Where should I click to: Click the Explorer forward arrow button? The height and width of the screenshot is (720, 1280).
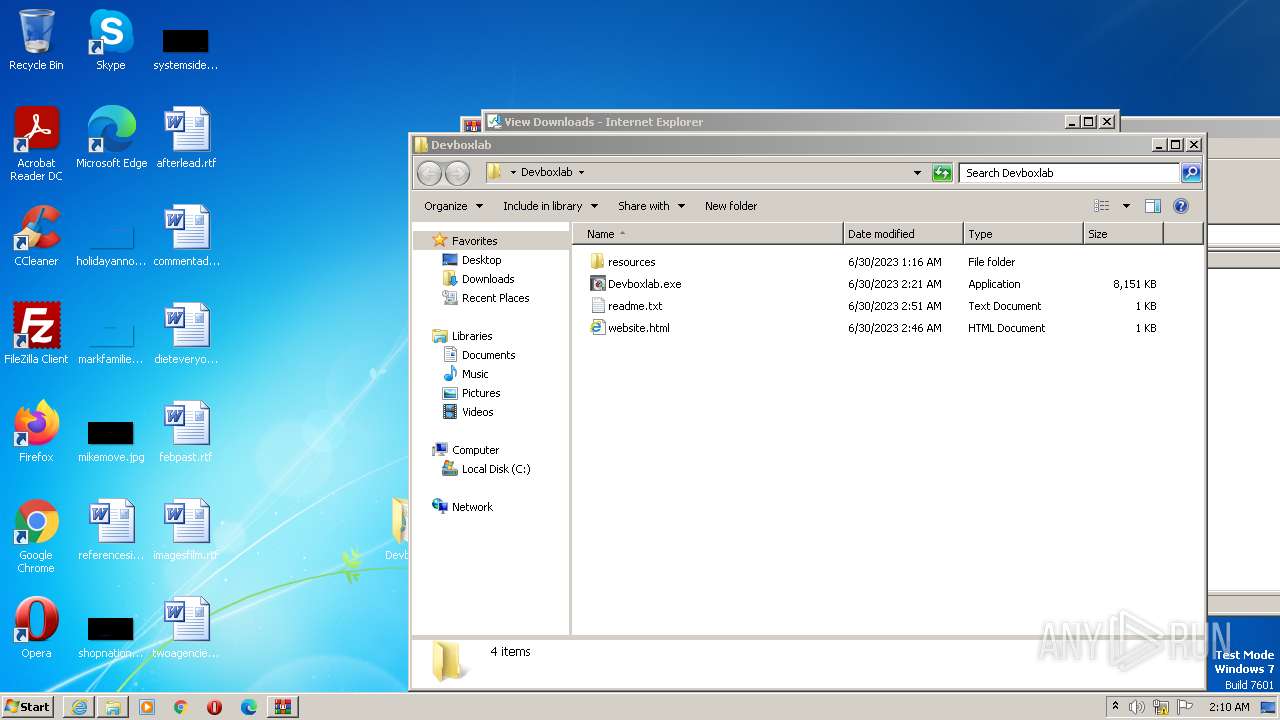click(457, 173)
